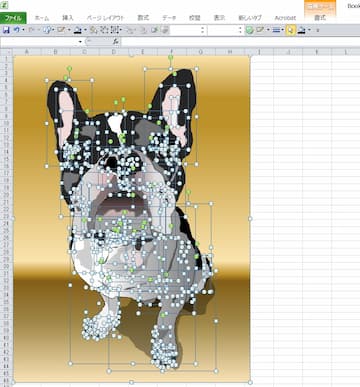Expand the Name Box dropdown arrow

click(80, 42)
